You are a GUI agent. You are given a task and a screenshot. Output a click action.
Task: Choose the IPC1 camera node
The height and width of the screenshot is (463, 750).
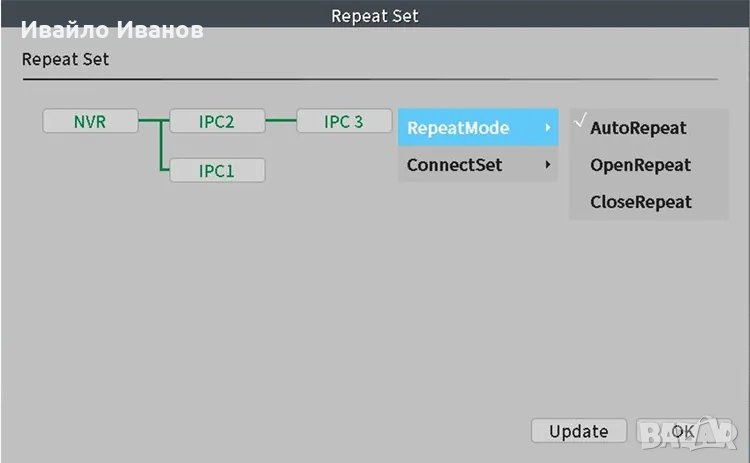[216, 171]
